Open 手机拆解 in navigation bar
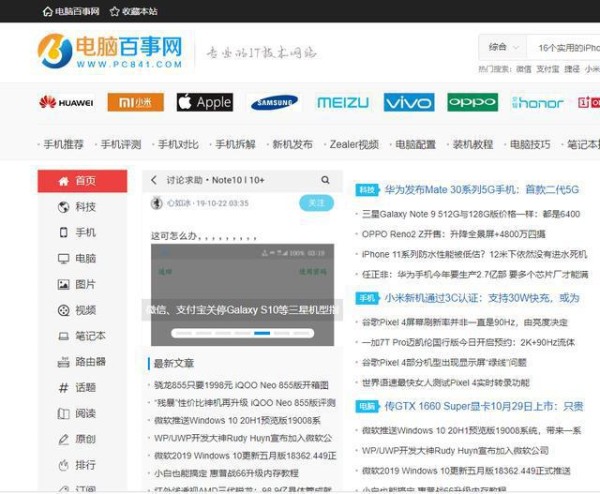The height and width of the screenshot is (494, 600). (235, 144)
